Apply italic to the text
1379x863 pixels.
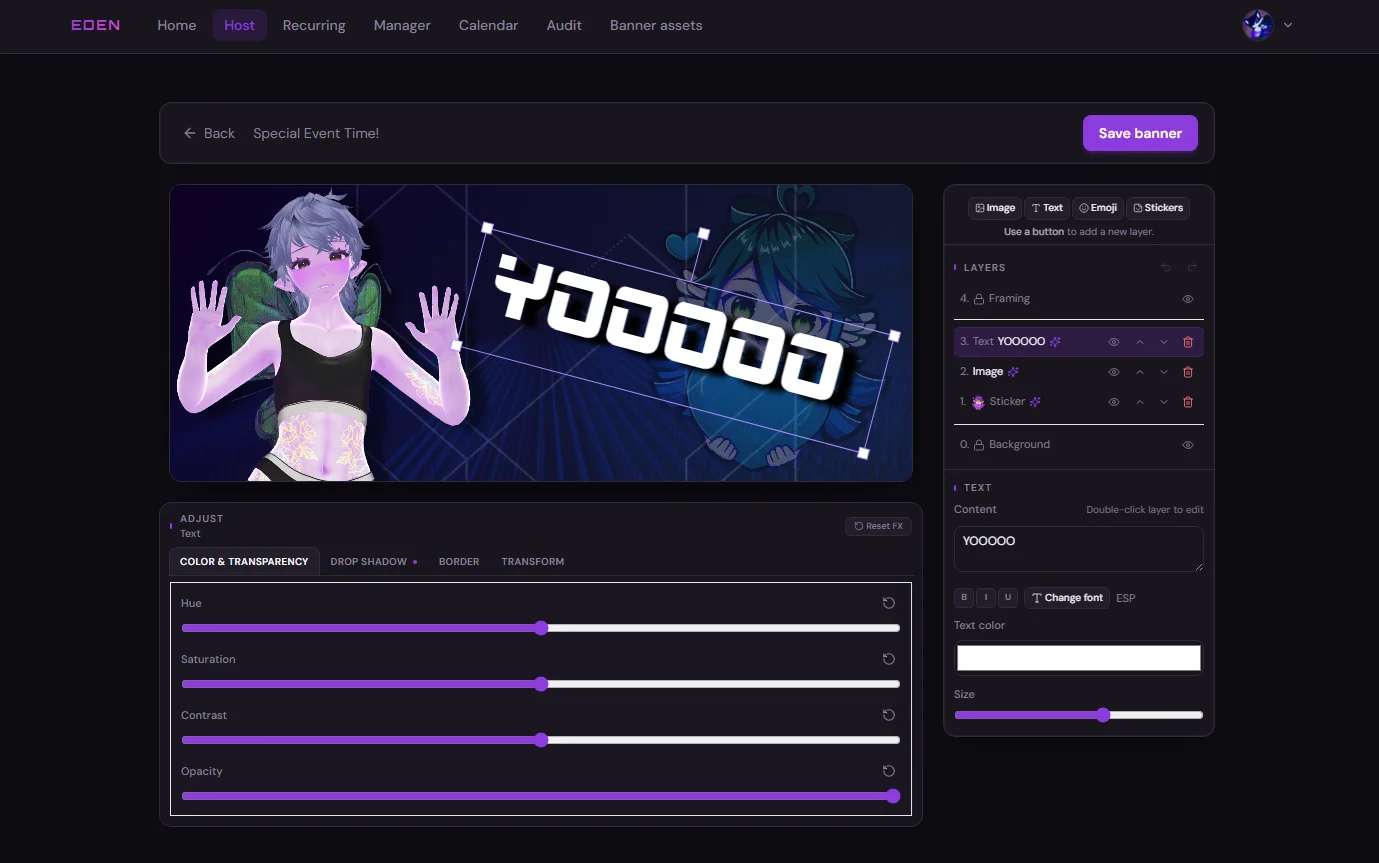[x=986, y=597]
